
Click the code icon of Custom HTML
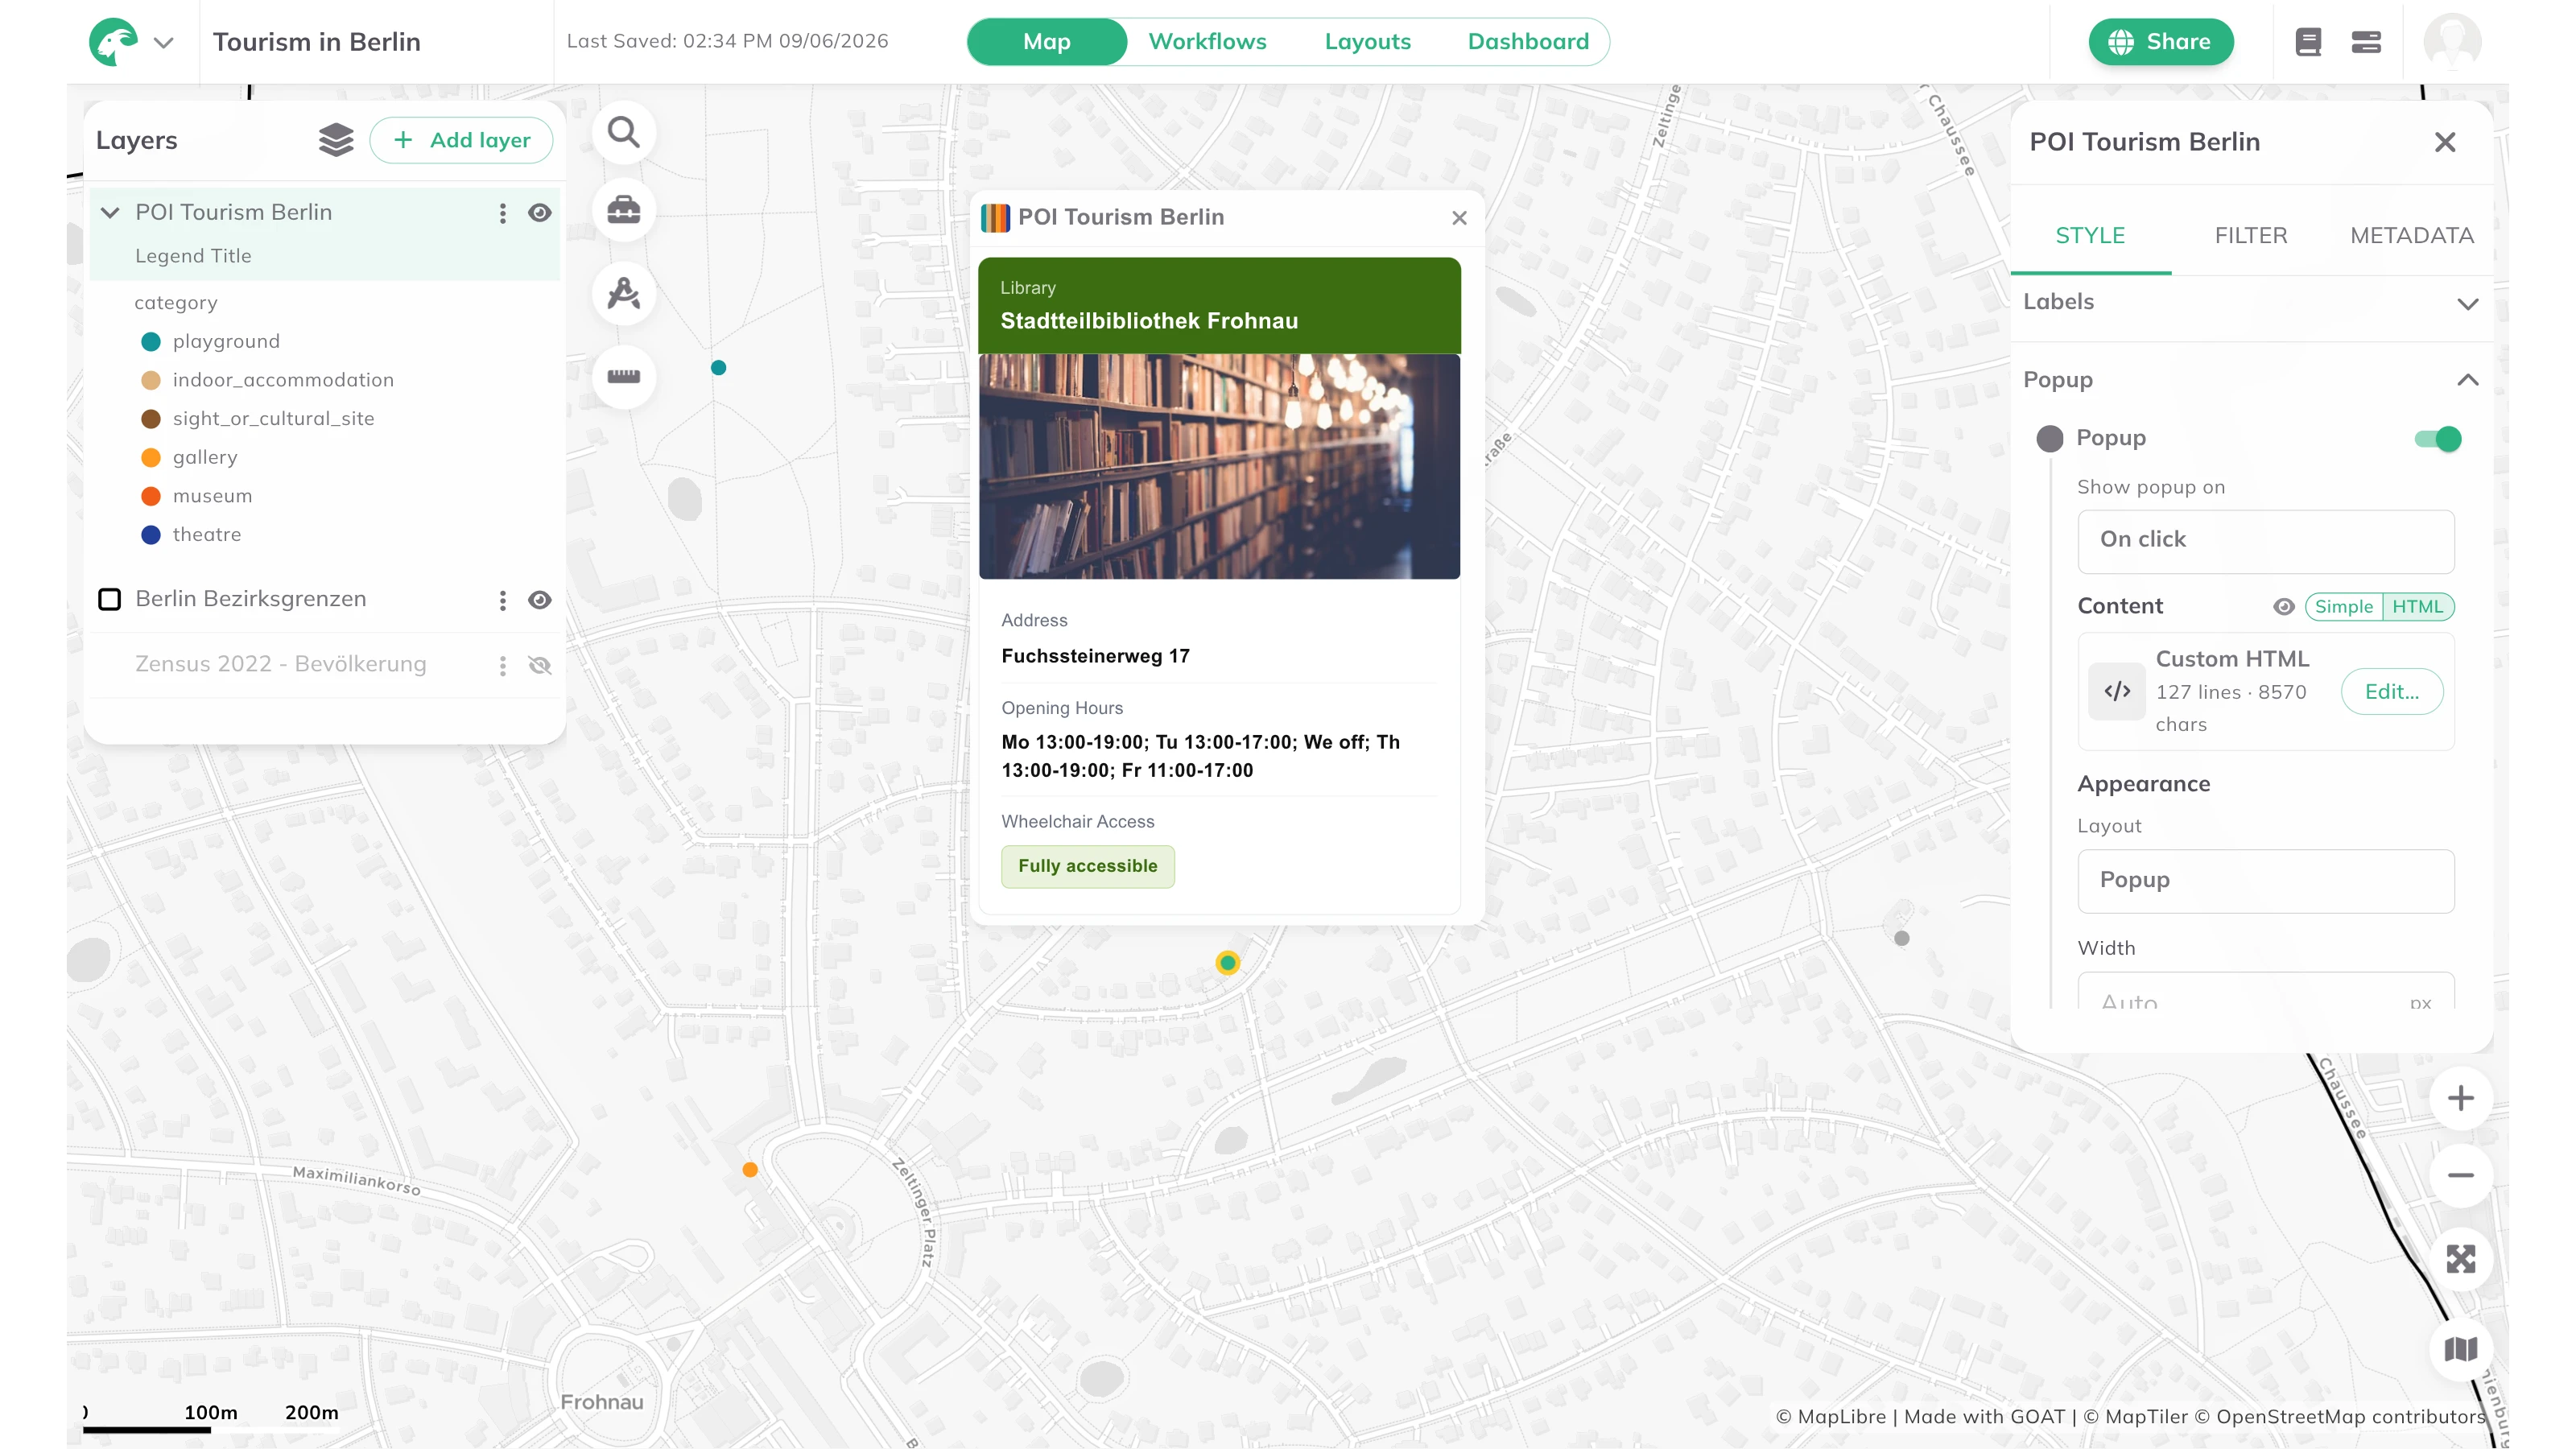click(2117, 691)
